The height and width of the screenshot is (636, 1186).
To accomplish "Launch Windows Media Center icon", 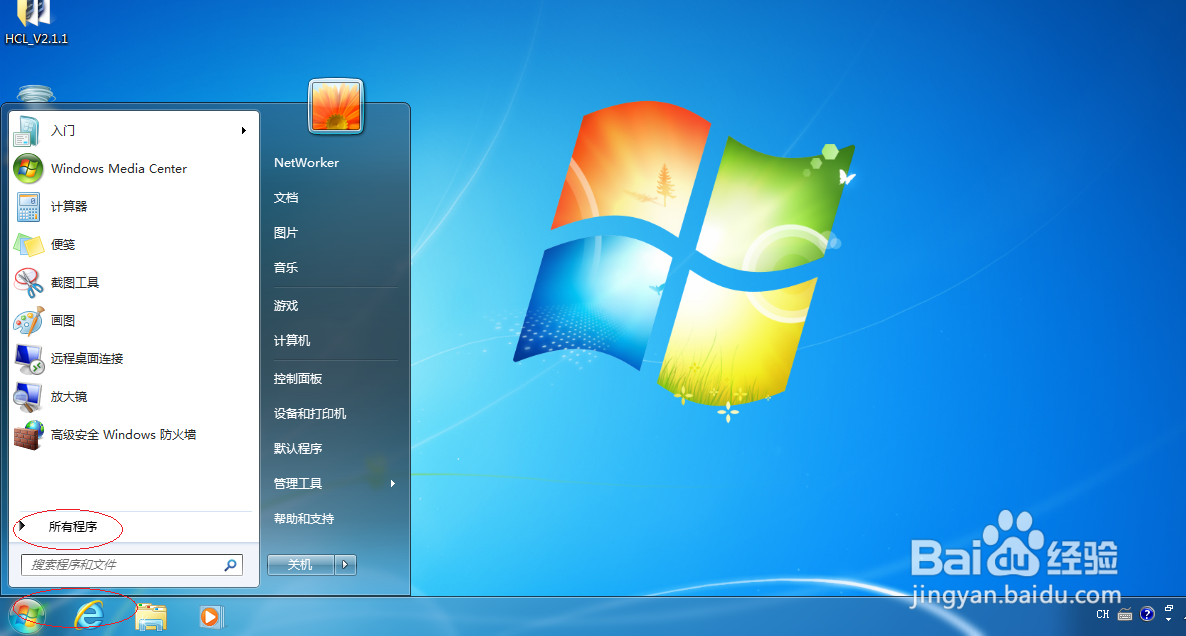I will [x=28, y=169].
